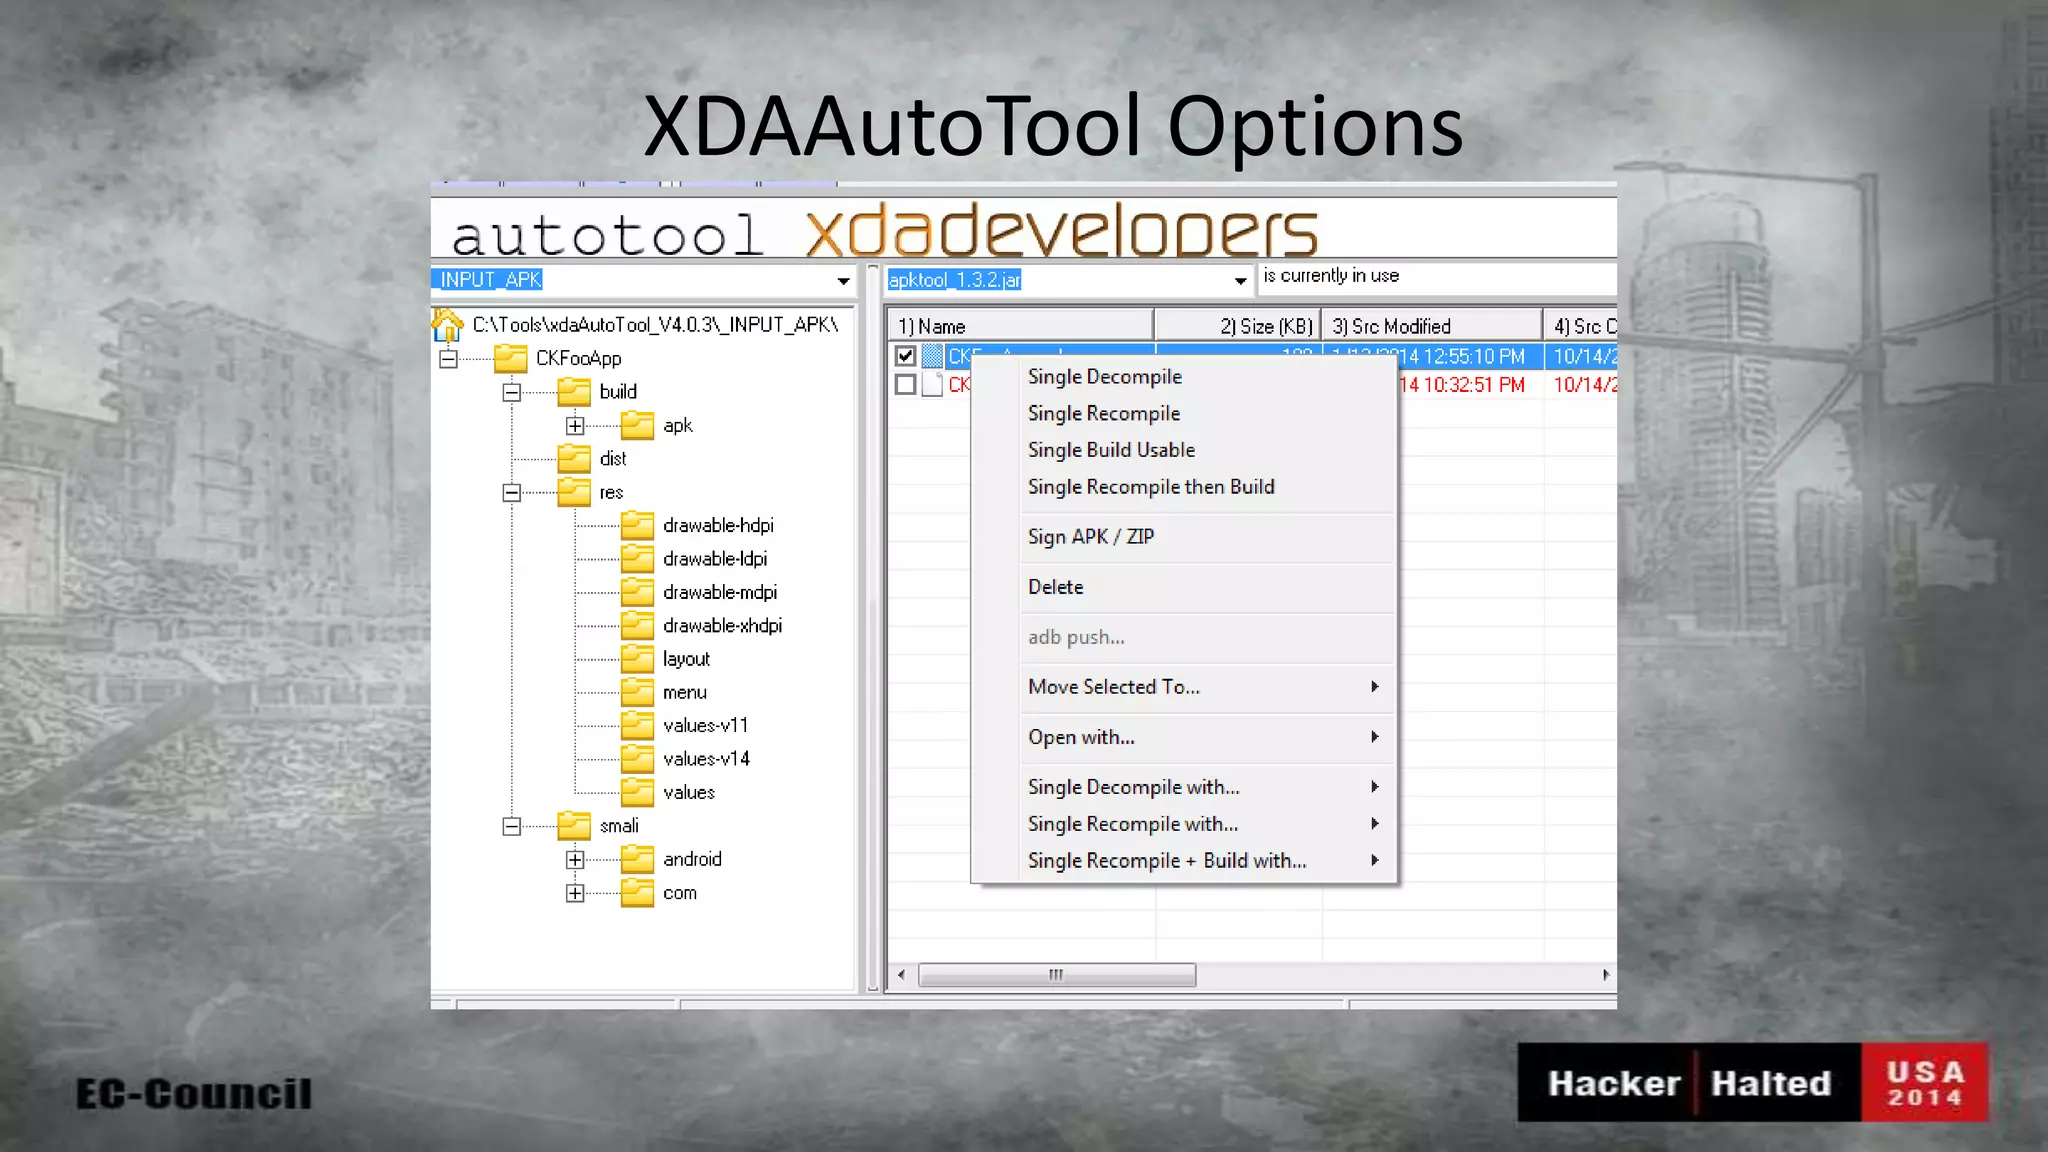Uncheck the checkbox of the highlighted first file row
Viewport: 2048px width, 1152px height.
pos(905,356)
